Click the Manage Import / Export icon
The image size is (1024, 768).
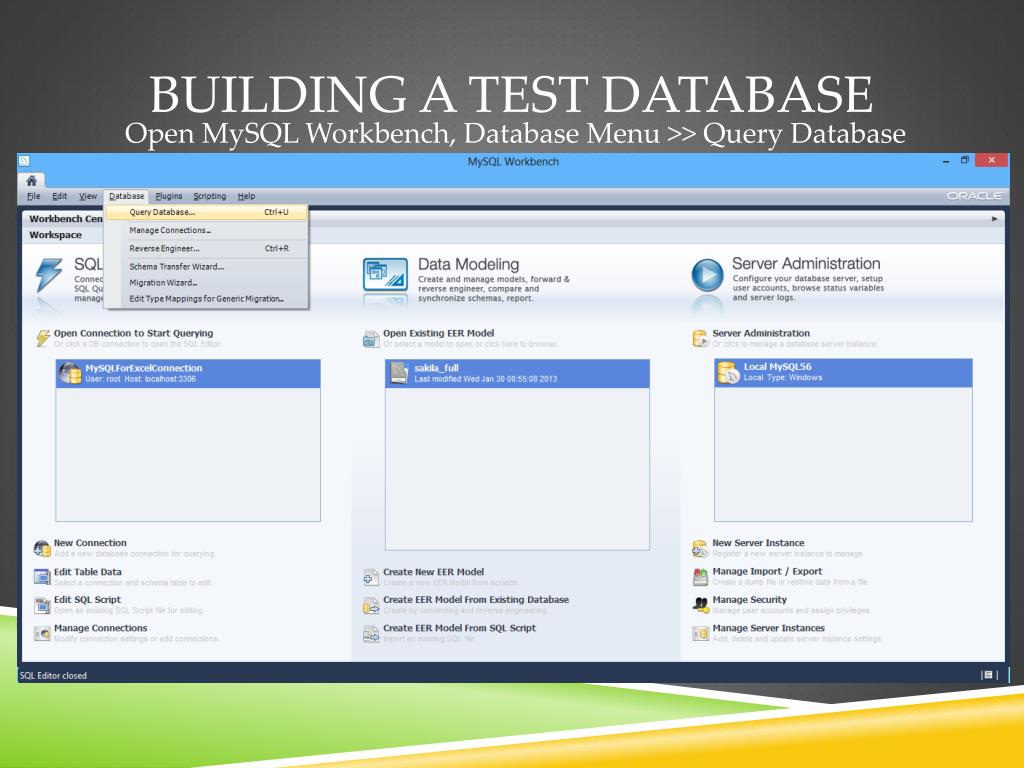(700, 577)
